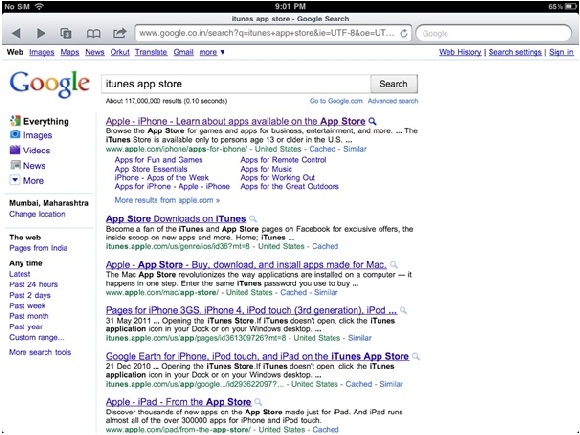Choose 'Custom range...' time filter

coord(37,337)
